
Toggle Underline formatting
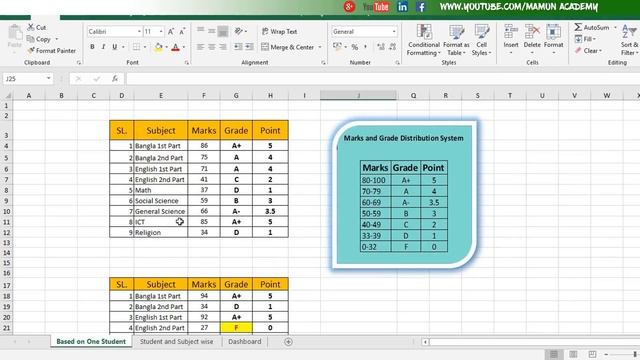click(115, 47)
